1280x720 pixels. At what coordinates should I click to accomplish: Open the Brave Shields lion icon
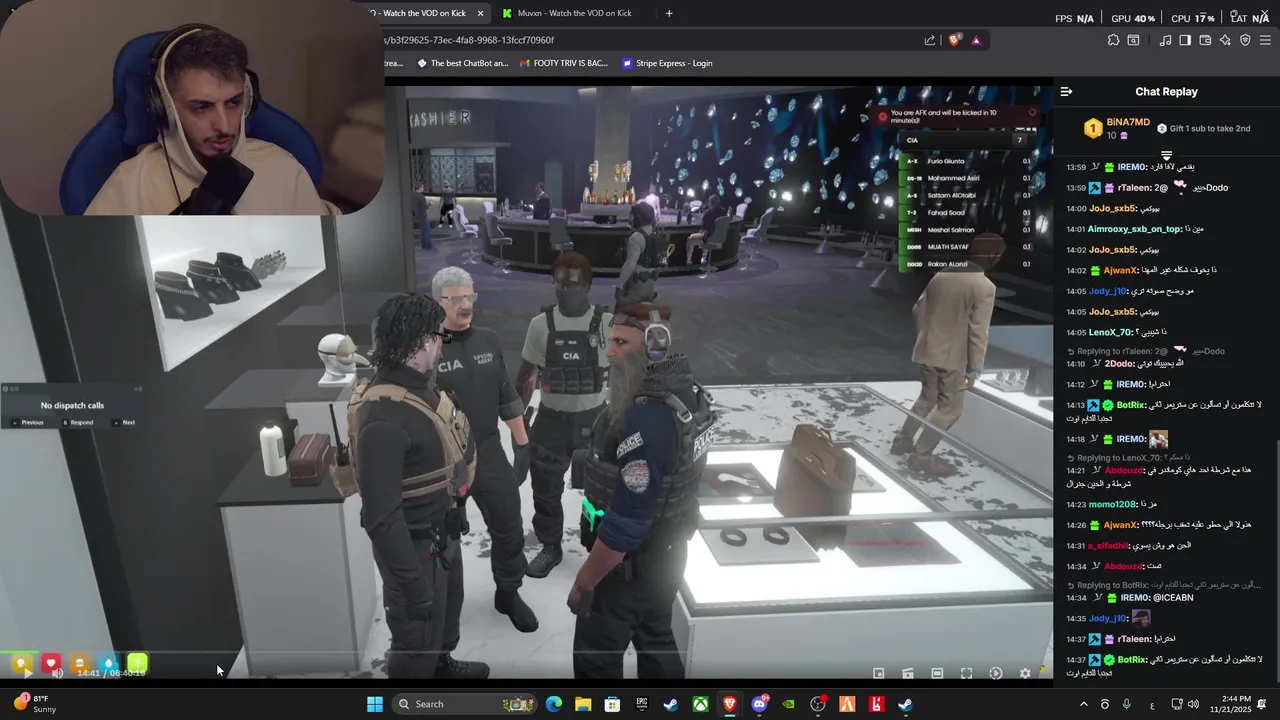point(954,40)
